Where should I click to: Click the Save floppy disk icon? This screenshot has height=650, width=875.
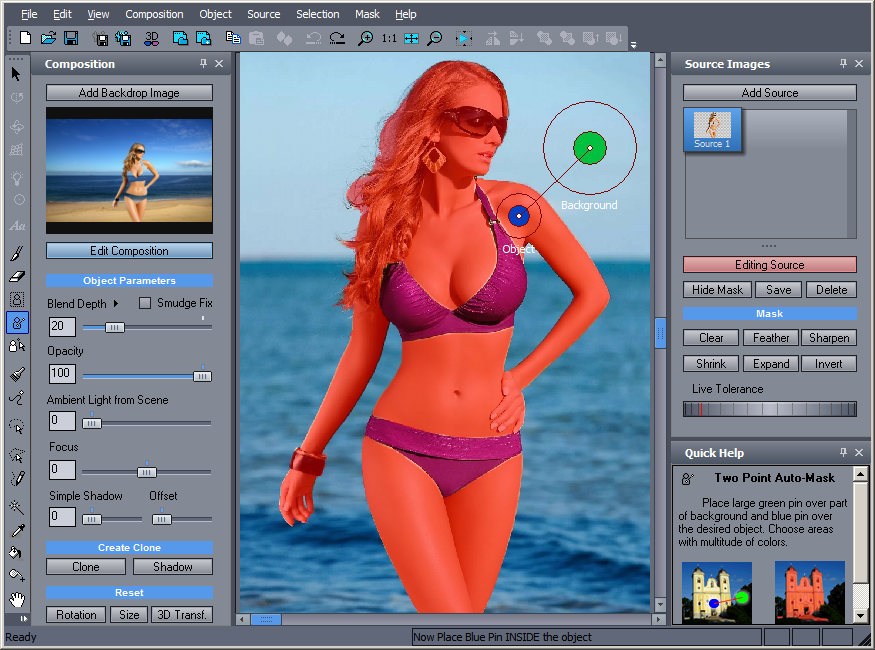(x=71, y=39)
